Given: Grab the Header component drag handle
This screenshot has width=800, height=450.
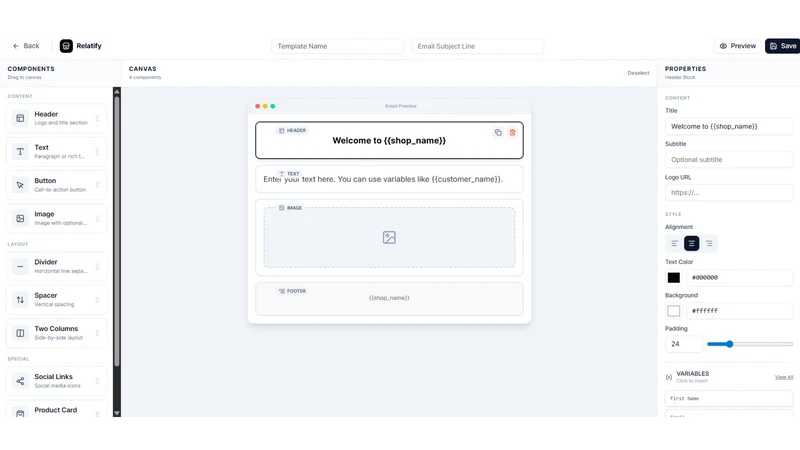Looking at the screenshot, I should [x=97, y=118].
